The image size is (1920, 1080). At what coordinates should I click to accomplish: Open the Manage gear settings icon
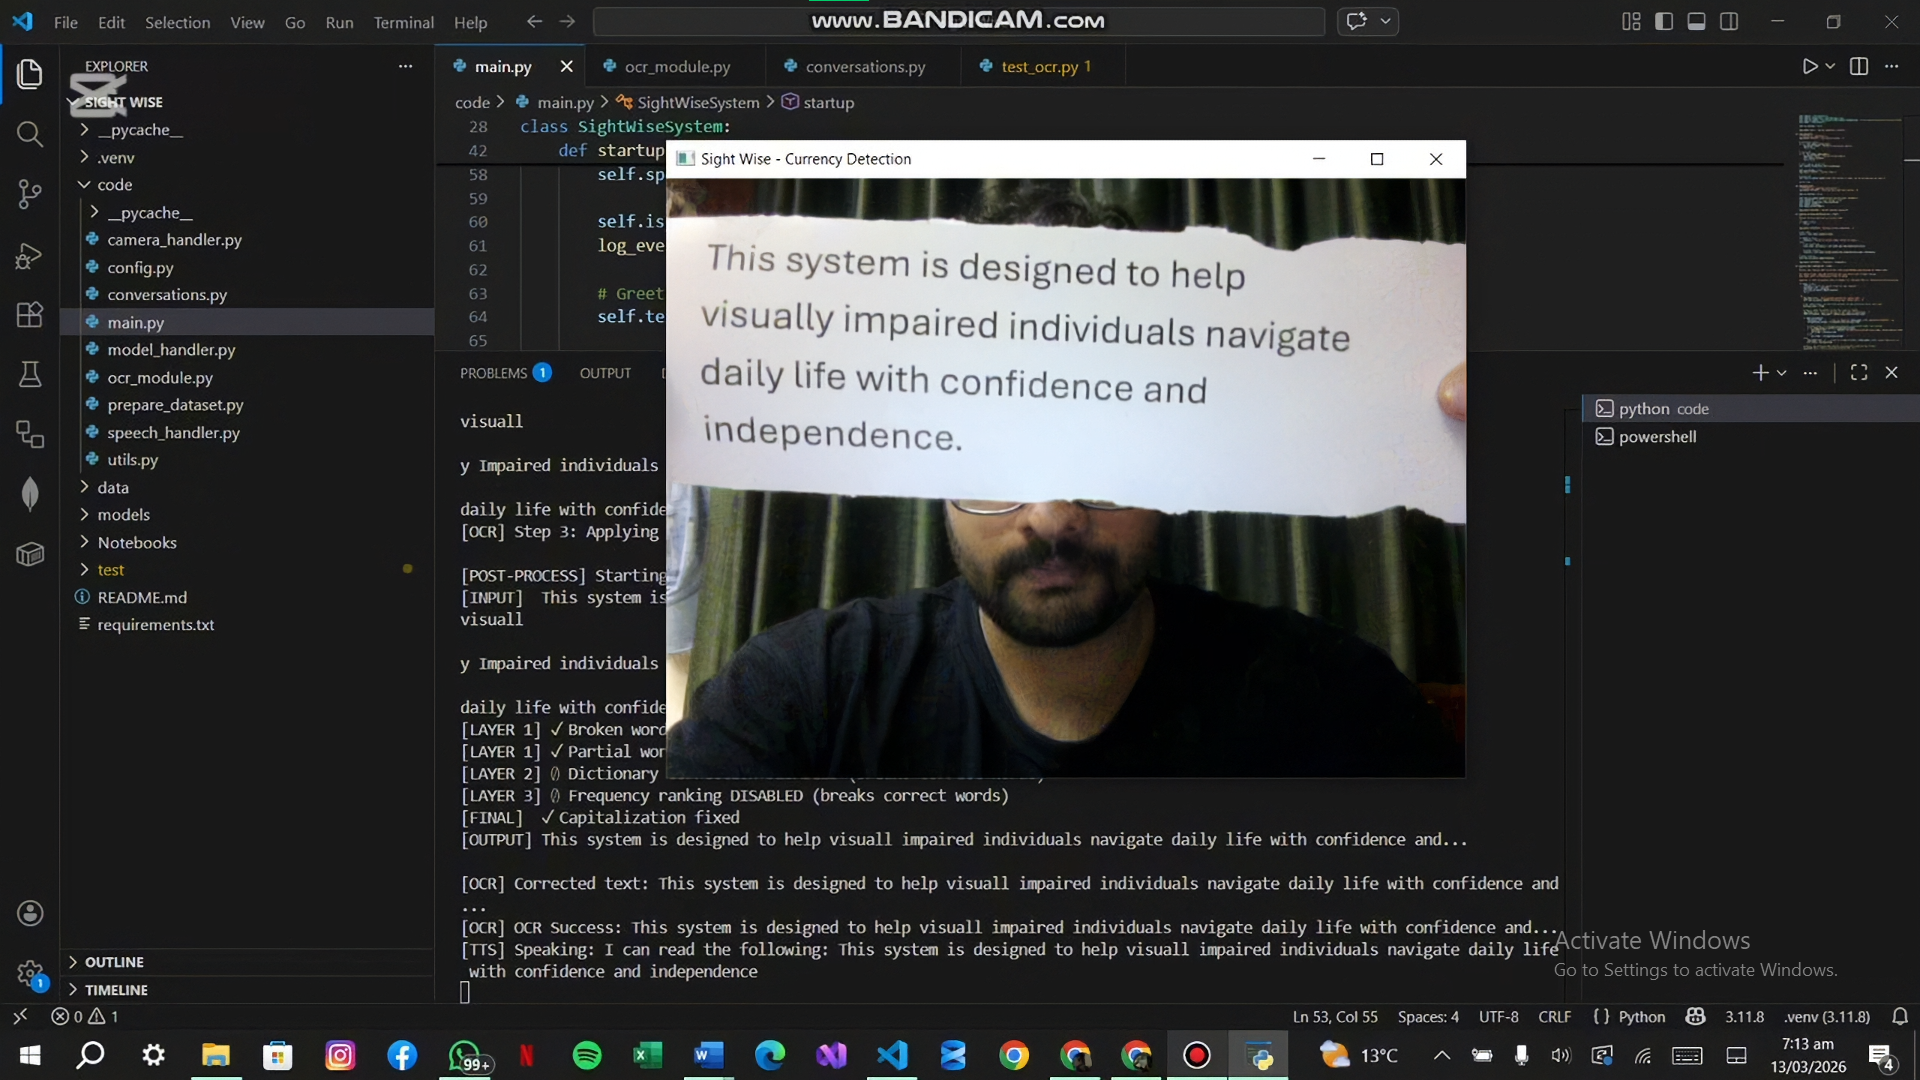[x=30, y=972]
